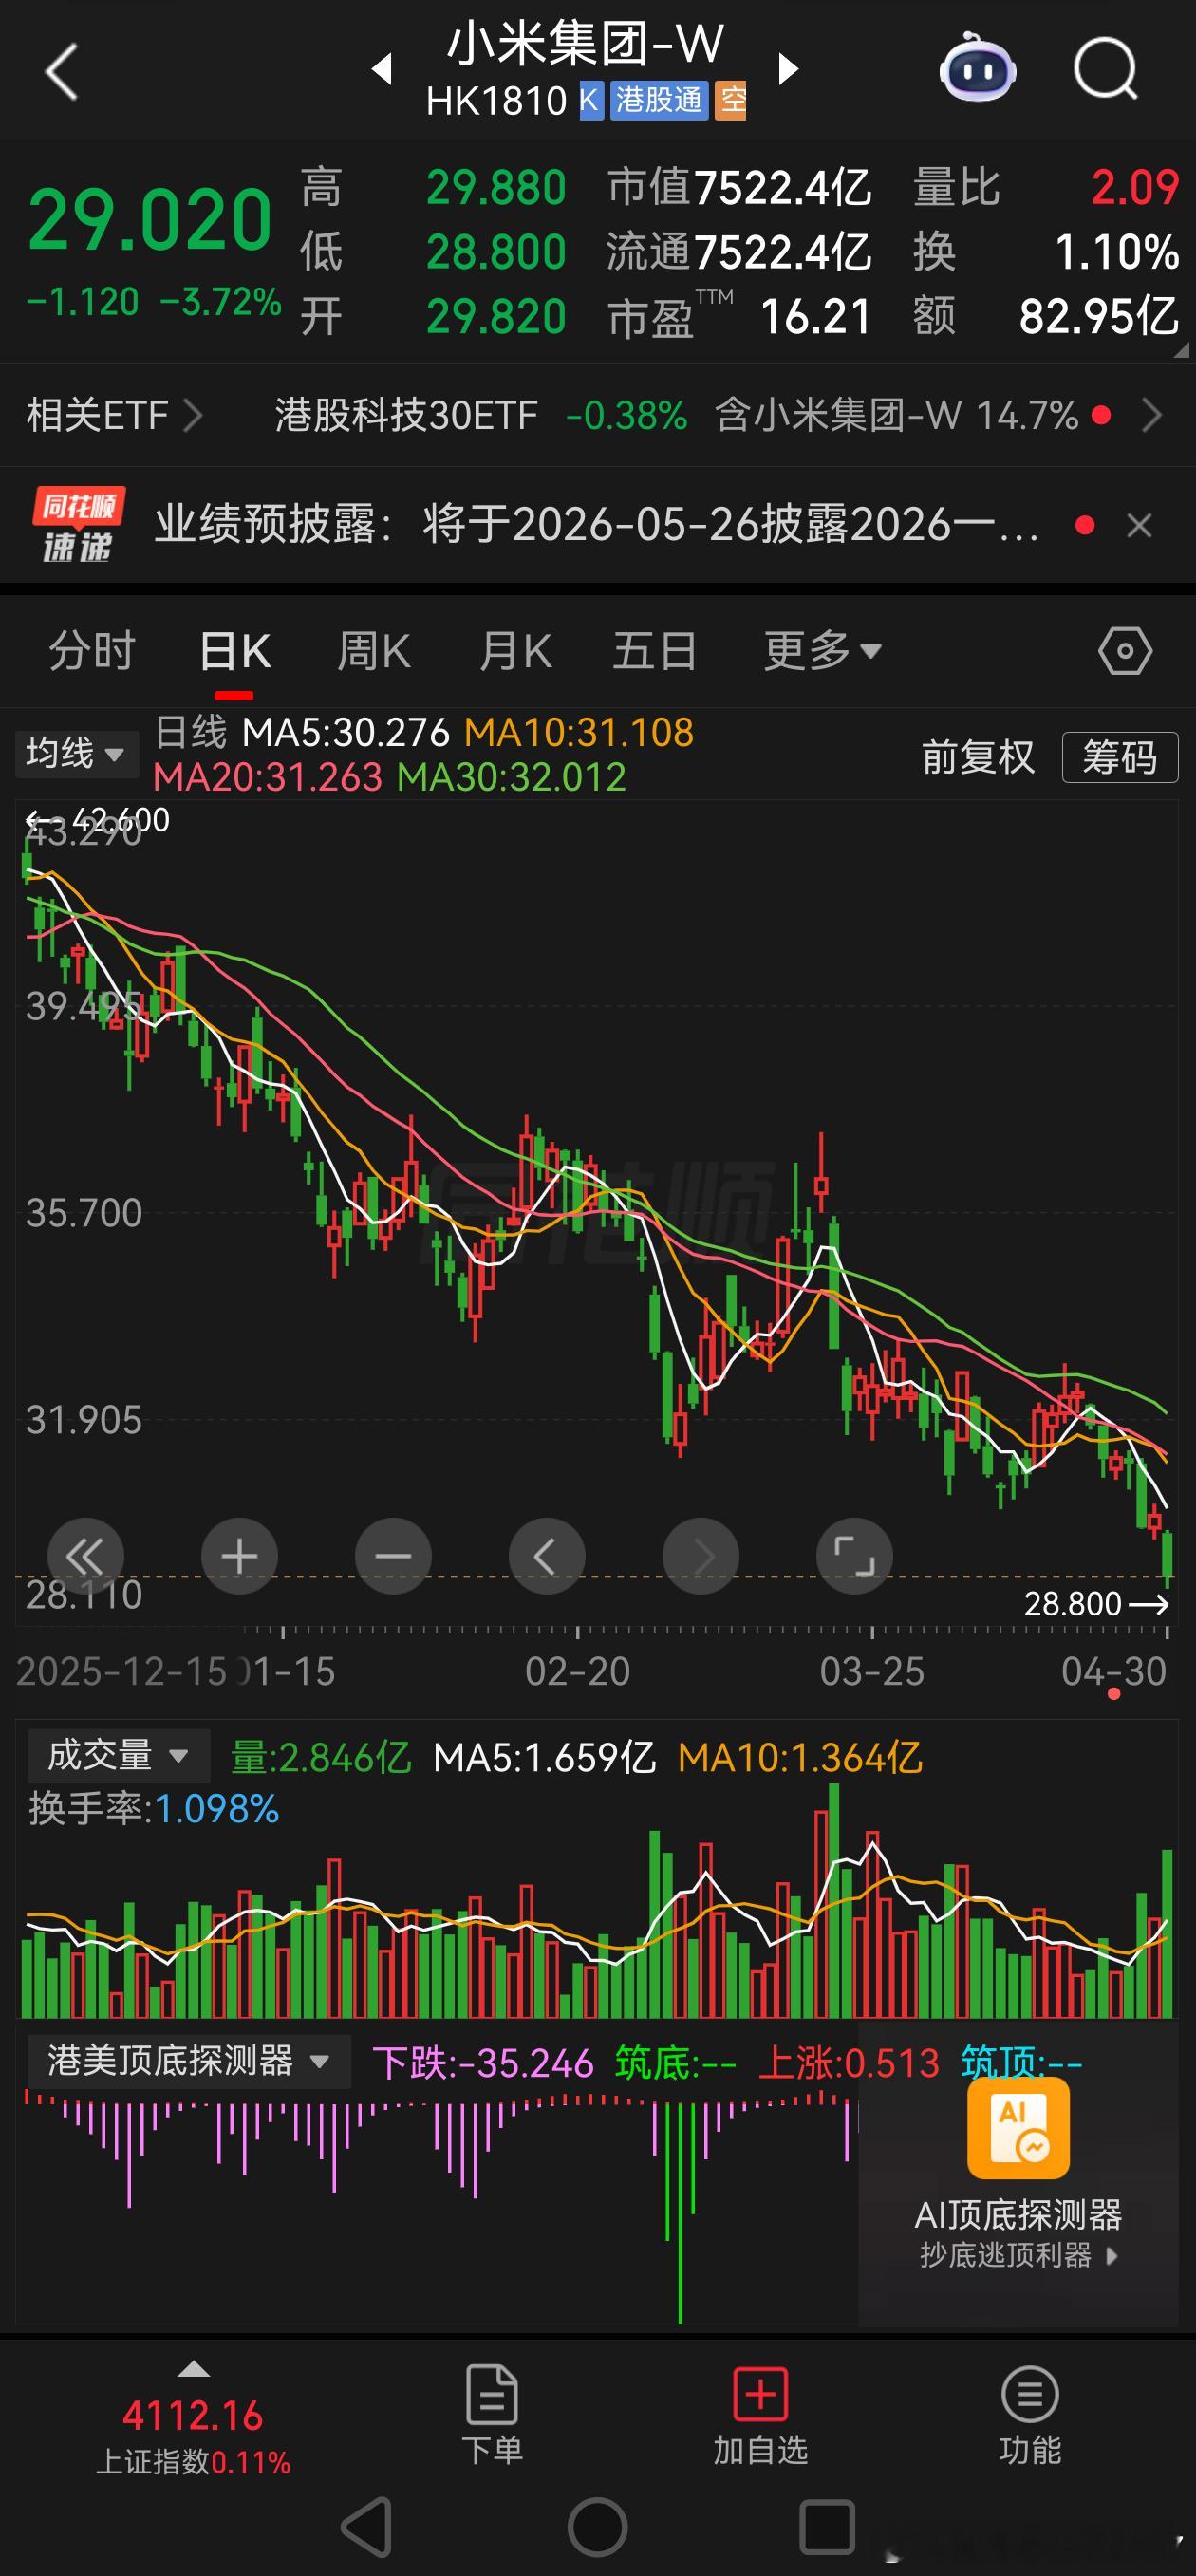Tap the 加自选 add-to-watchlist icon
The width and height of the screenshot is (1196, 2576).
coord(760,2394)
